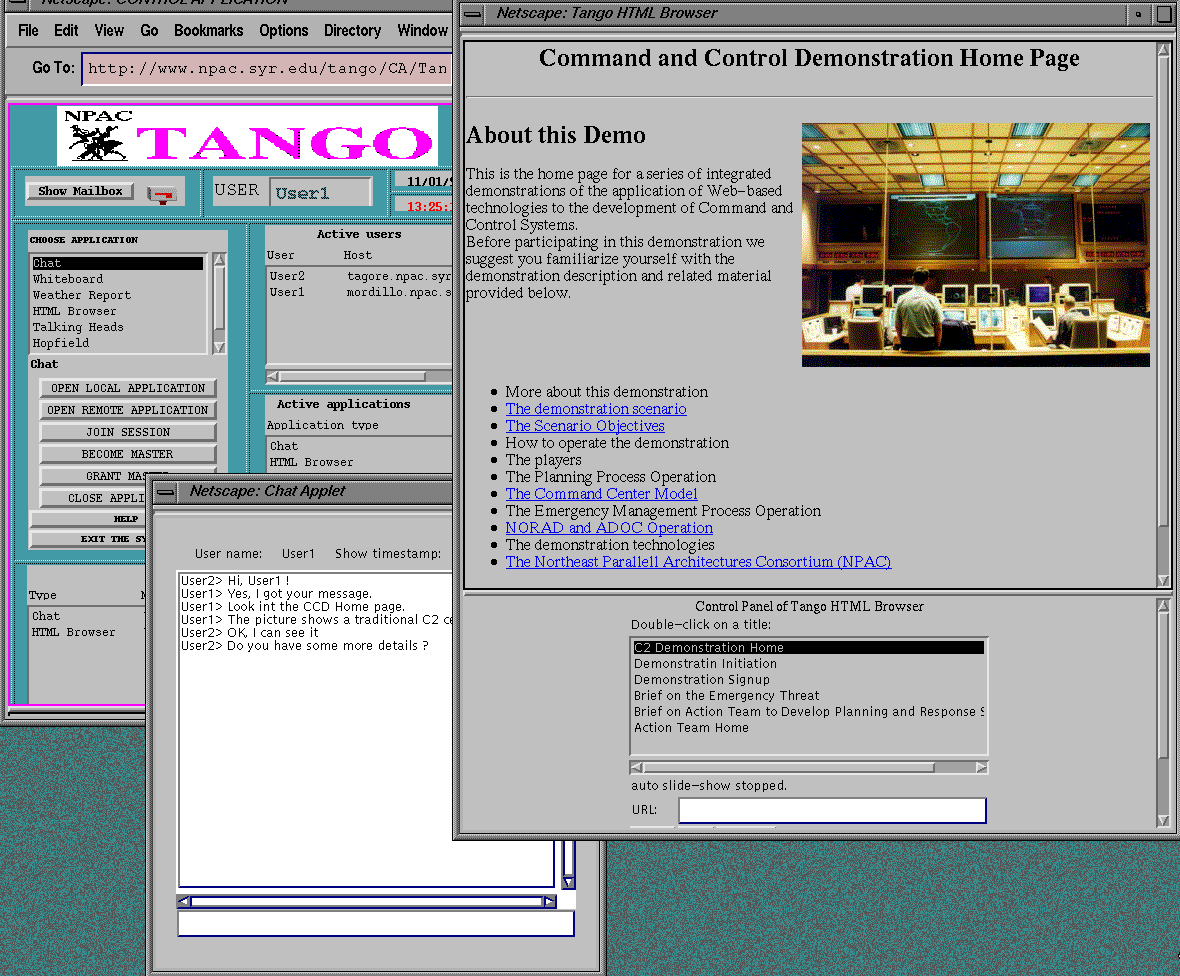Click the chat log horizontal scrollbar thumb
1180x976 pixels.
(x=366, y=901)
